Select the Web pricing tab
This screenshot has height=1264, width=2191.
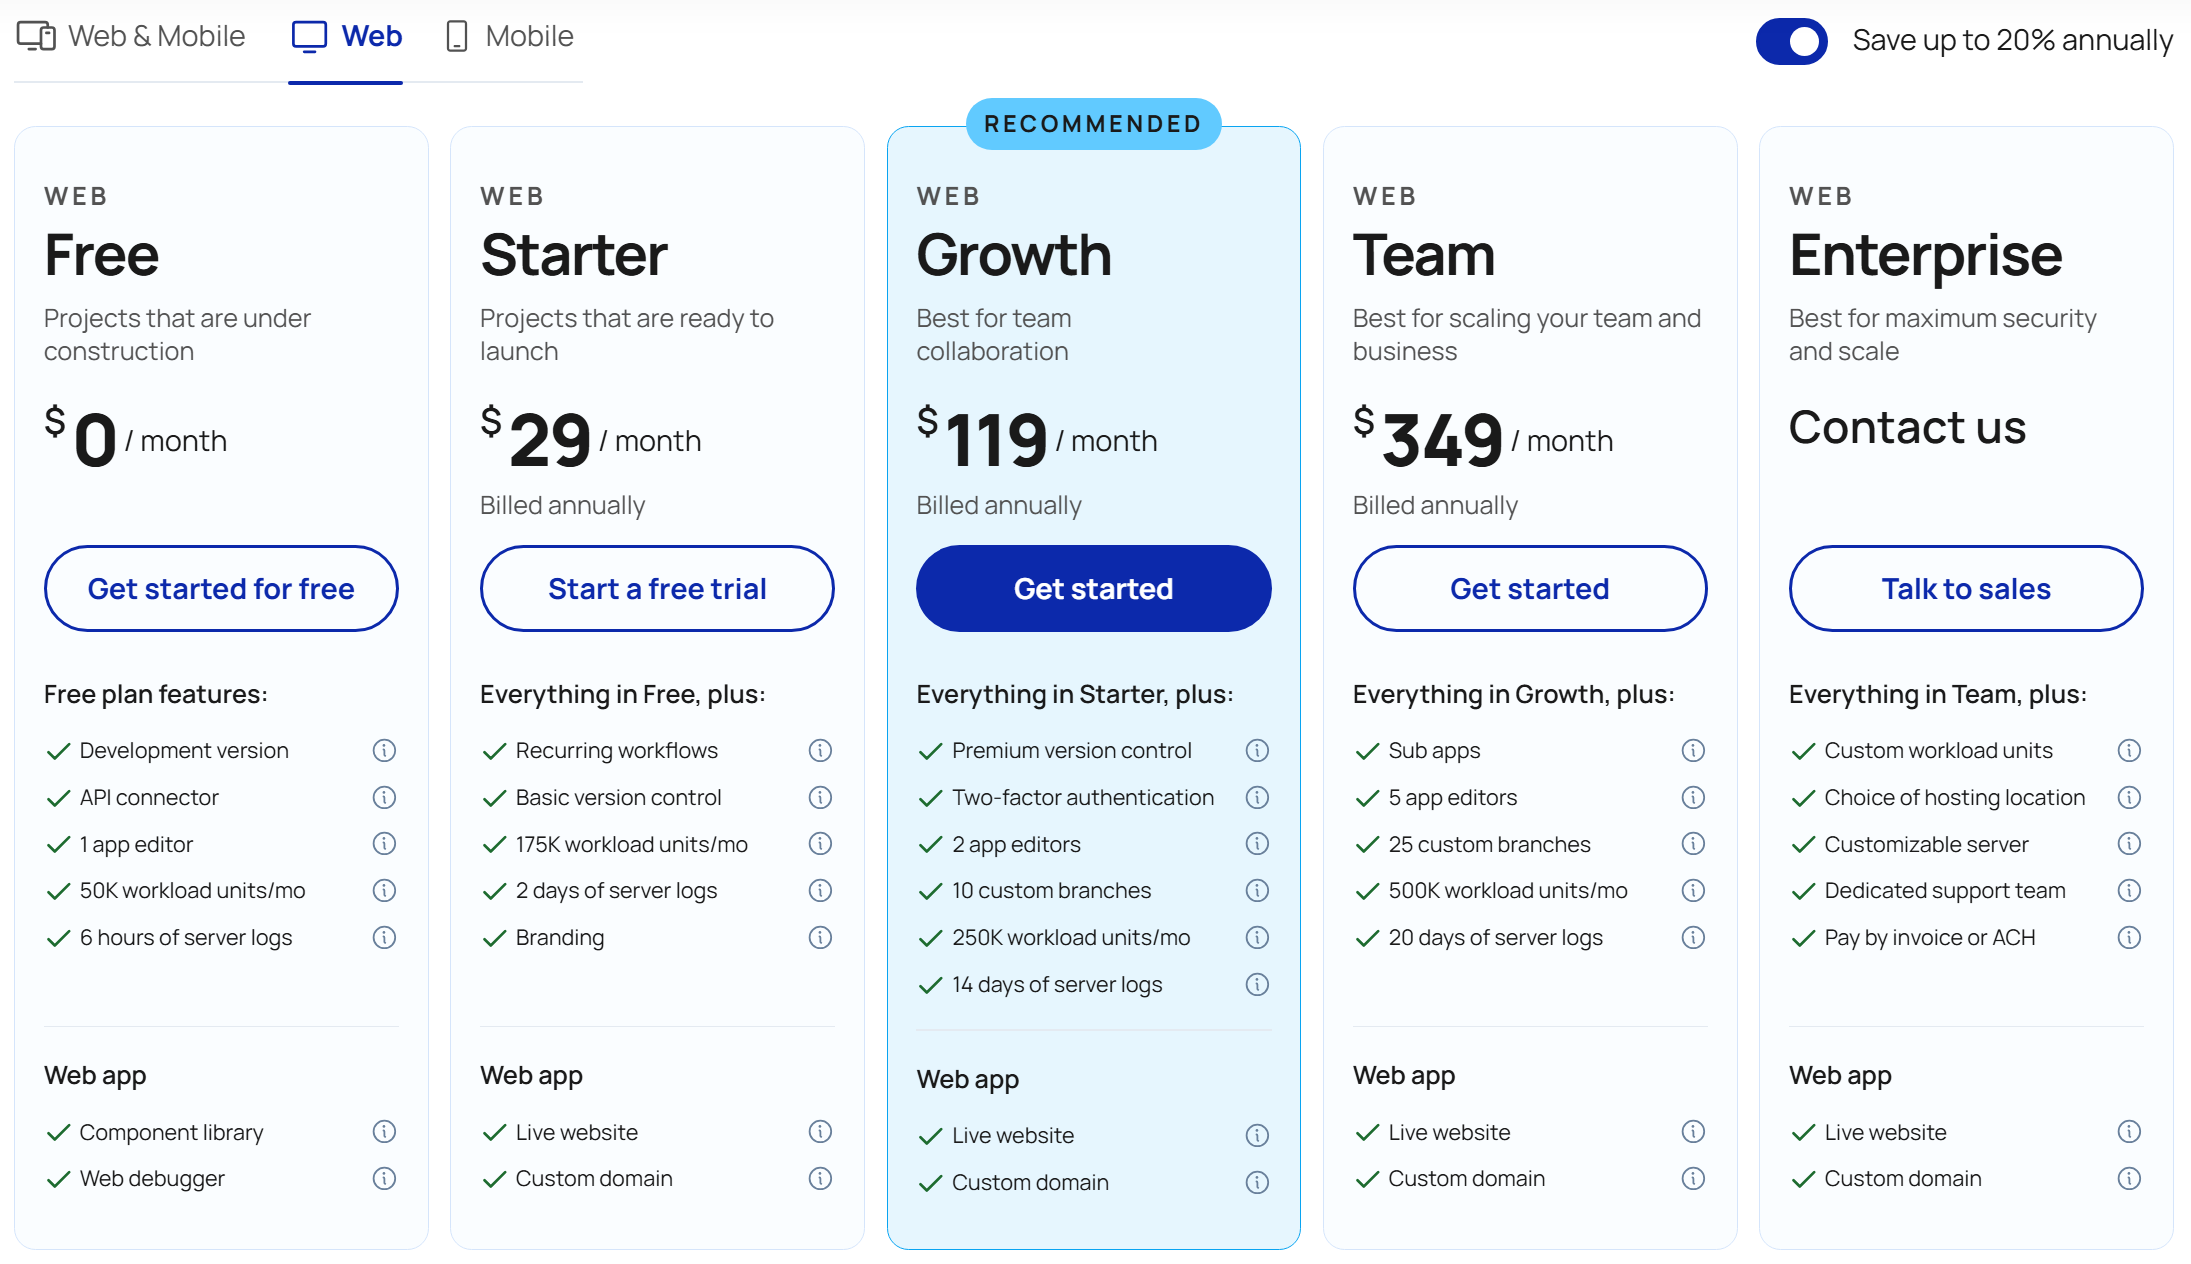pos(346,37)
